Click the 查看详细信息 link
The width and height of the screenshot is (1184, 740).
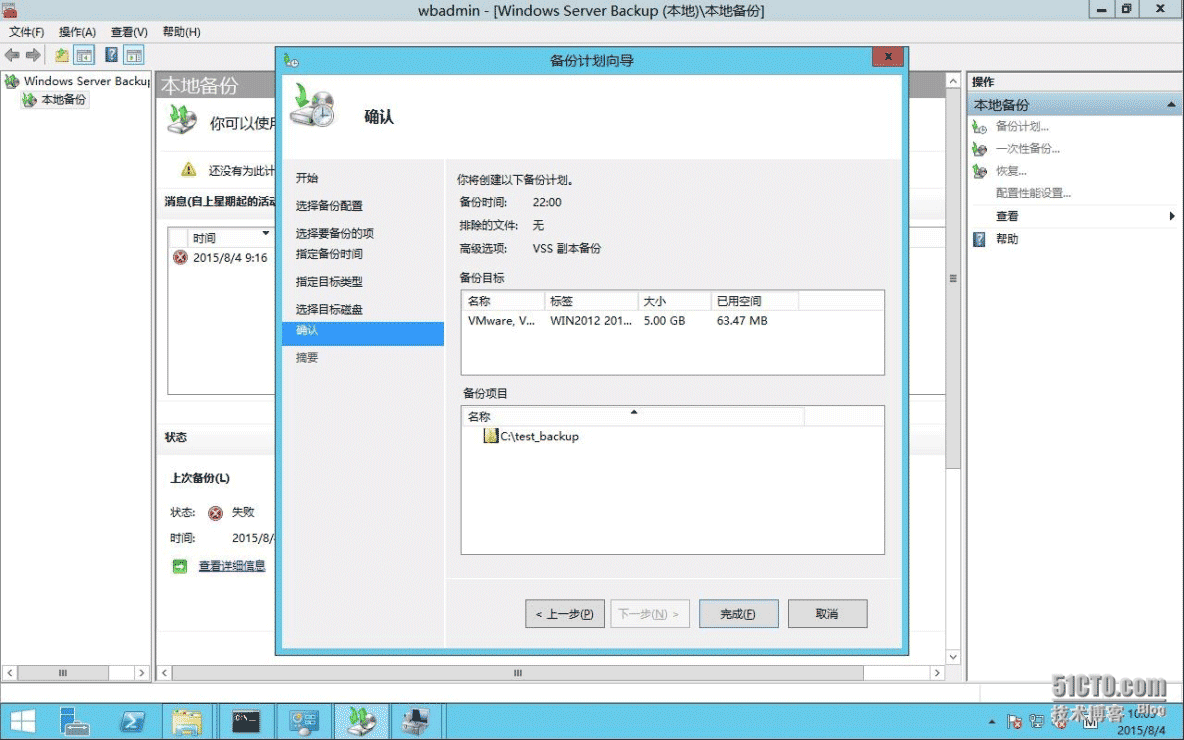point(232,566)
